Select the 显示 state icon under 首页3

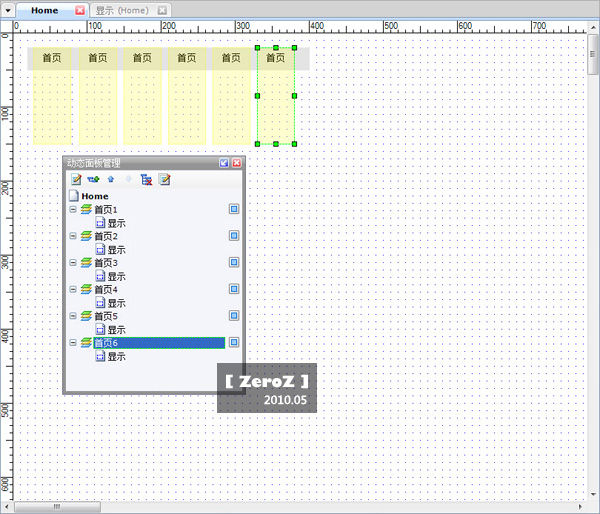click(100, 276)
